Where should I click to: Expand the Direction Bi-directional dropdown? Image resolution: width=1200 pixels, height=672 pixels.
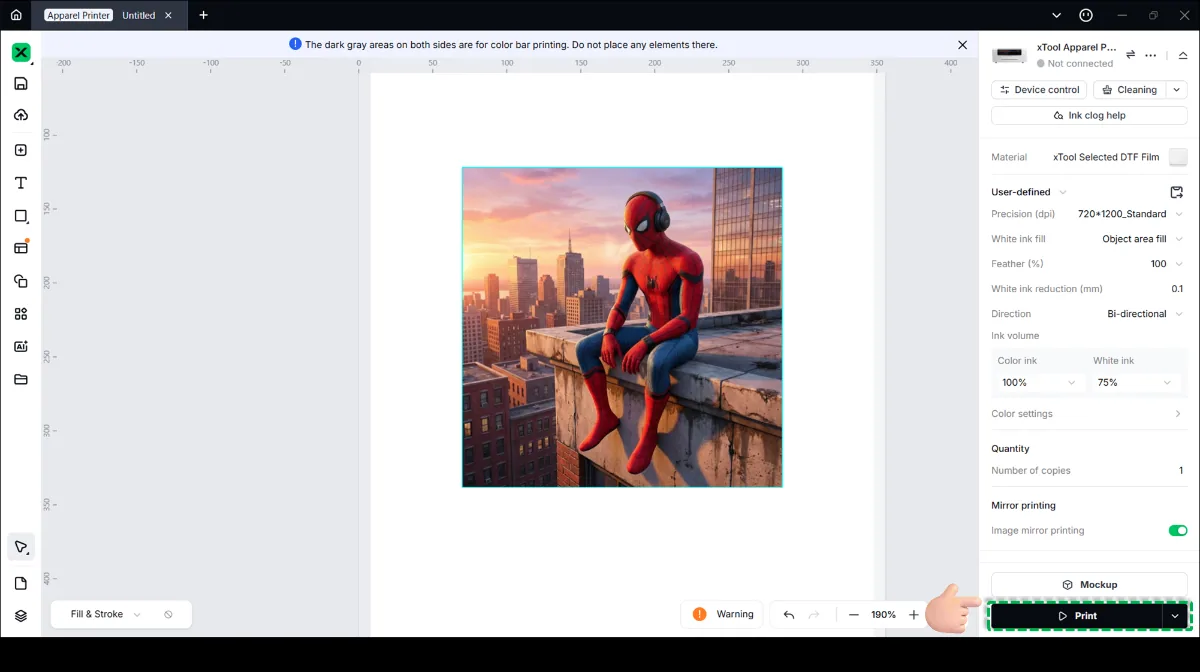(x=1145, y=314)
